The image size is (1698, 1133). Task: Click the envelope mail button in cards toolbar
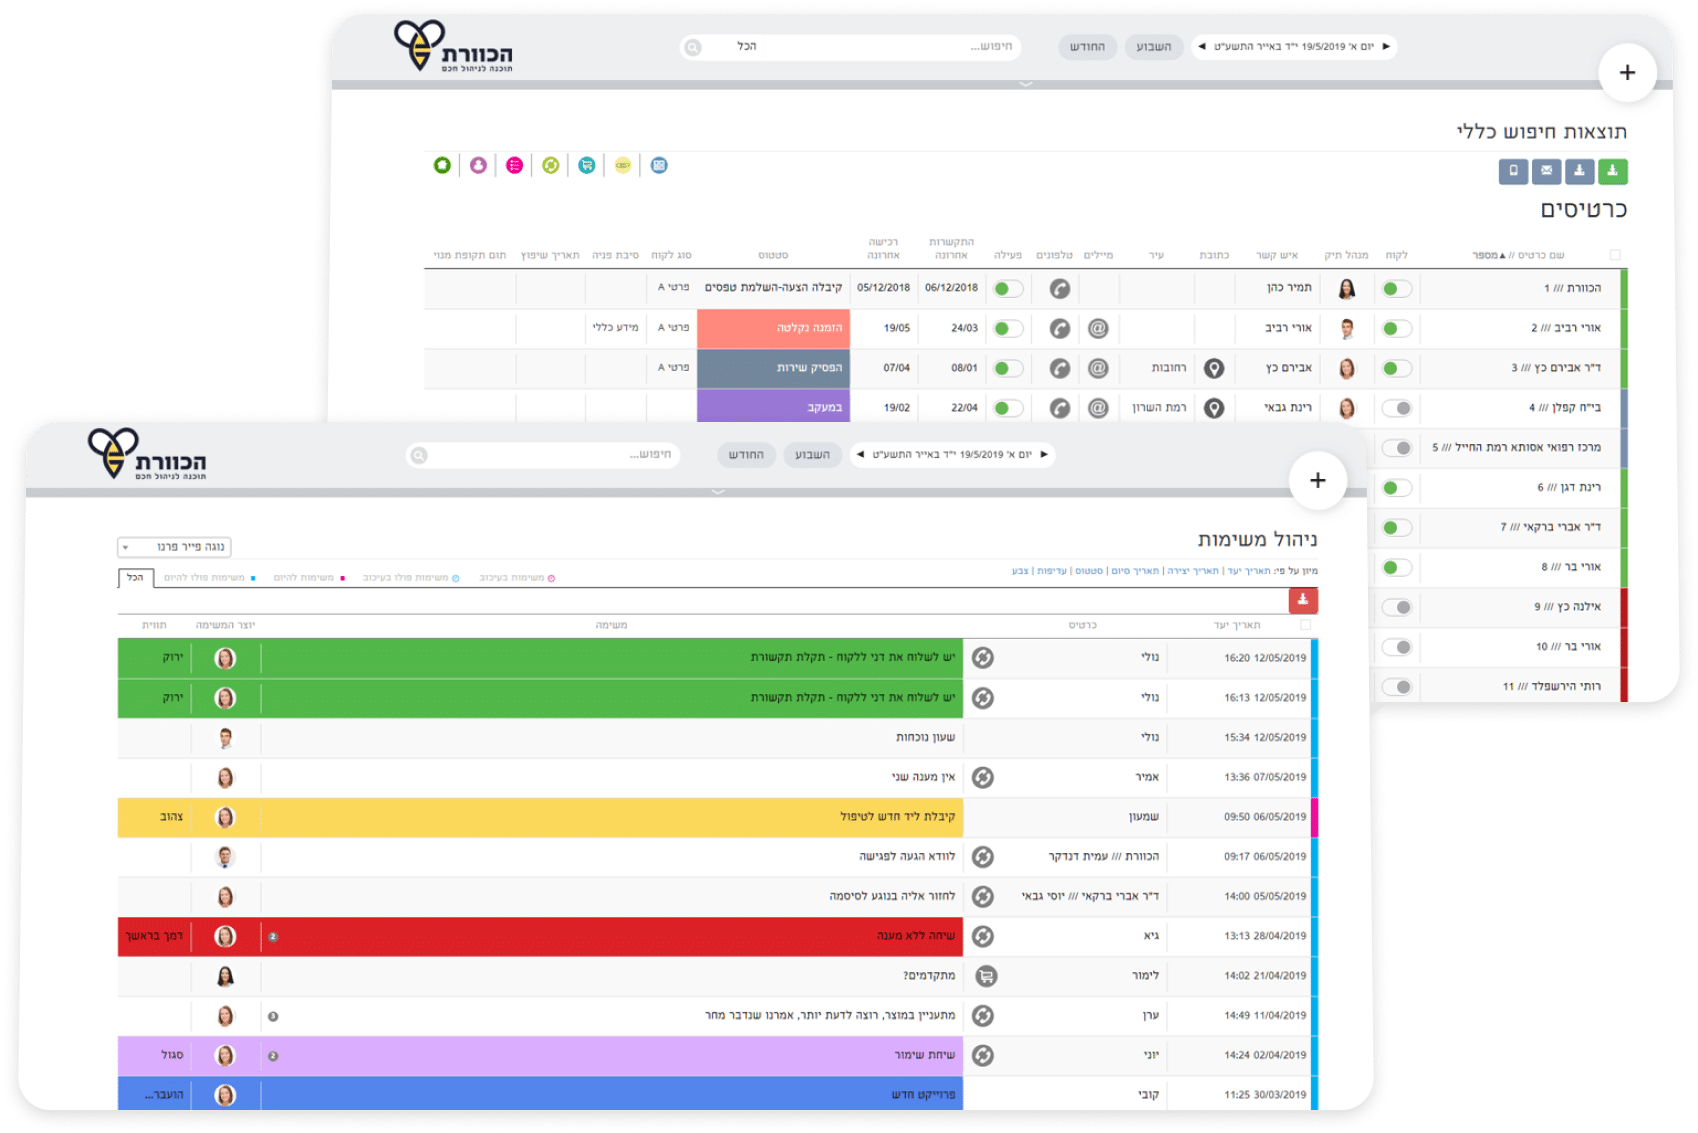(x=1546, y=171)
